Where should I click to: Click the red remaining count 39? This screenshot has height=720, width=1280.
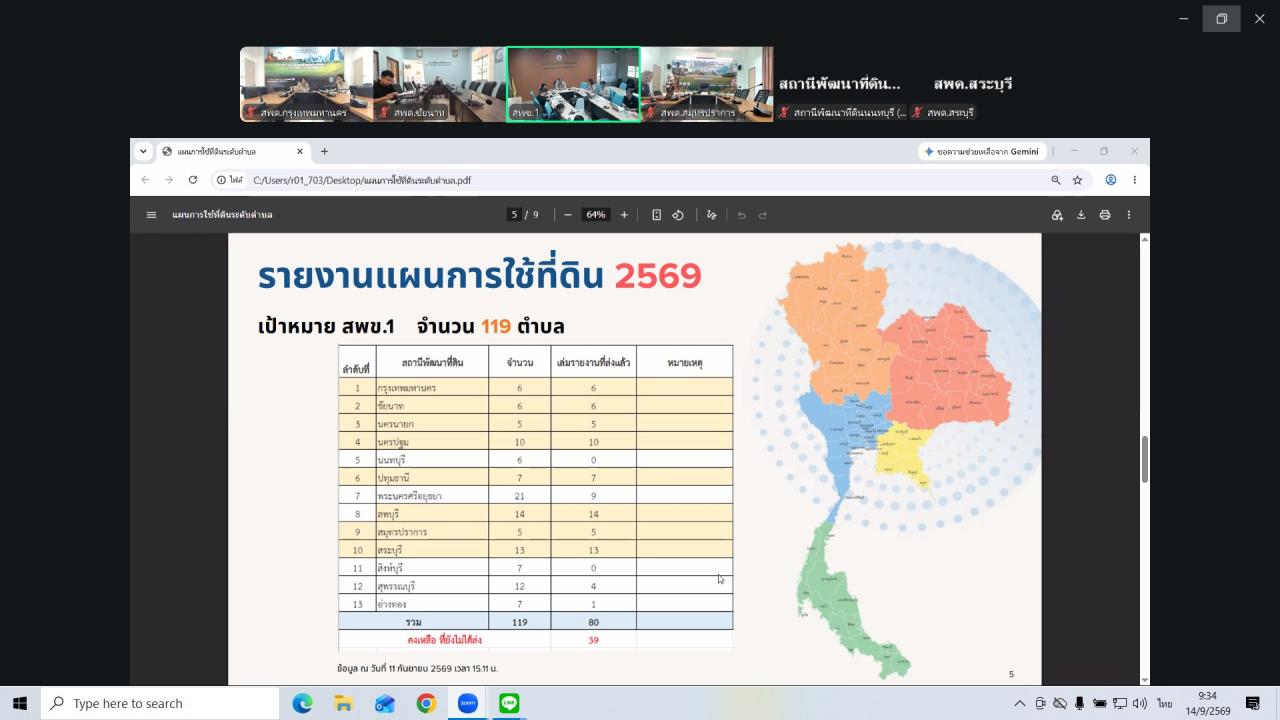click(x=593, y=640)
